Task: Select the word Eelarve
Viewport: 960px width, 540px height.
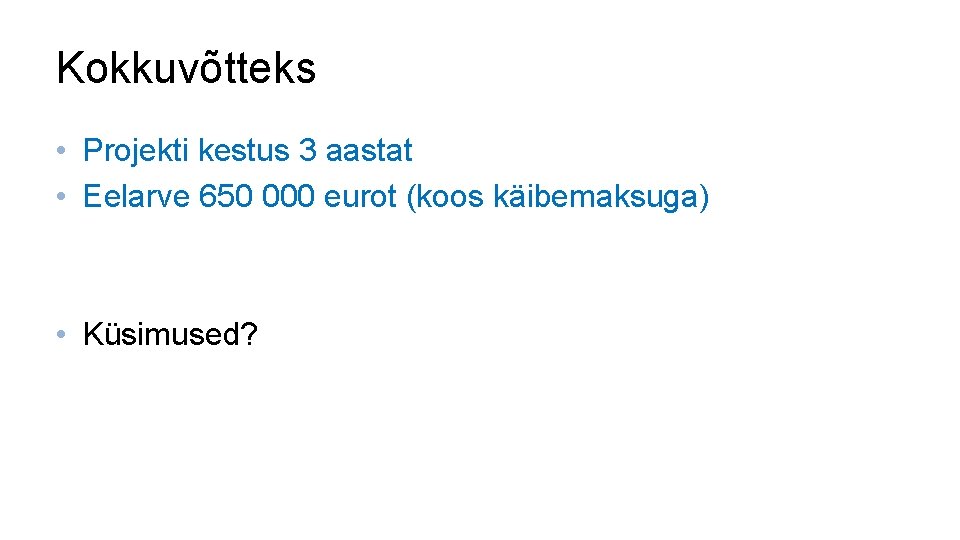Action: (x=137, y=198)
